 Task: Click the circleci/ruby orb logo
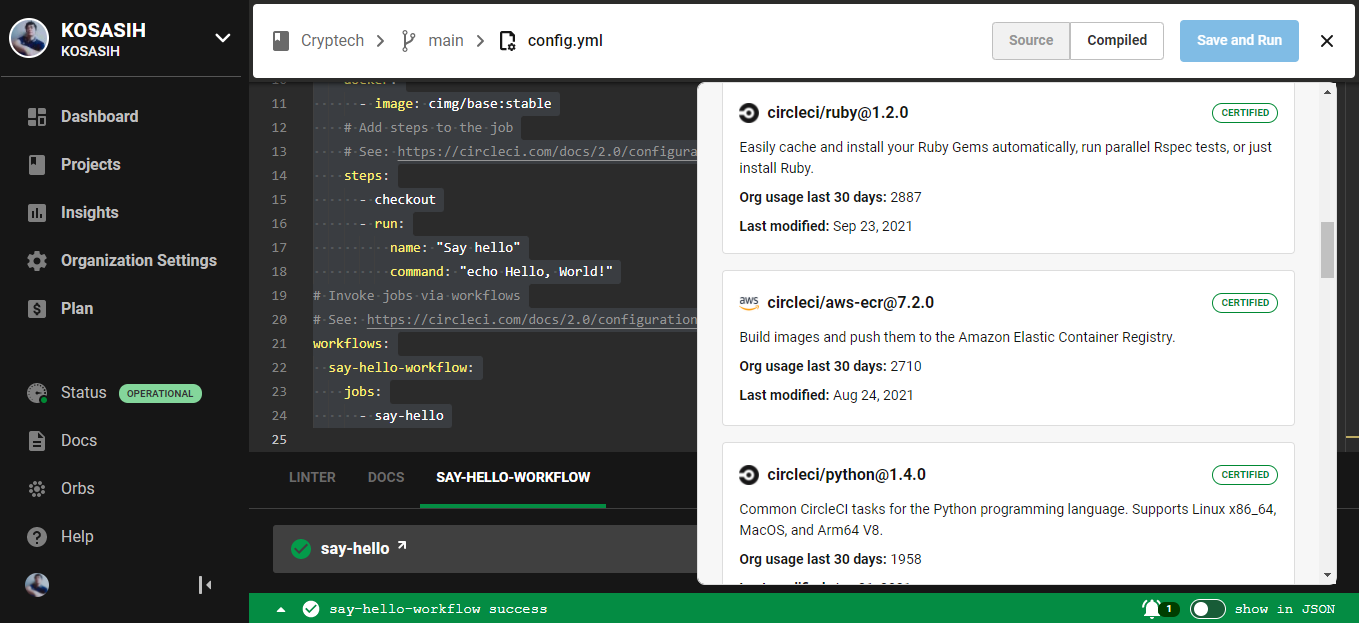(x=749, y=113)
